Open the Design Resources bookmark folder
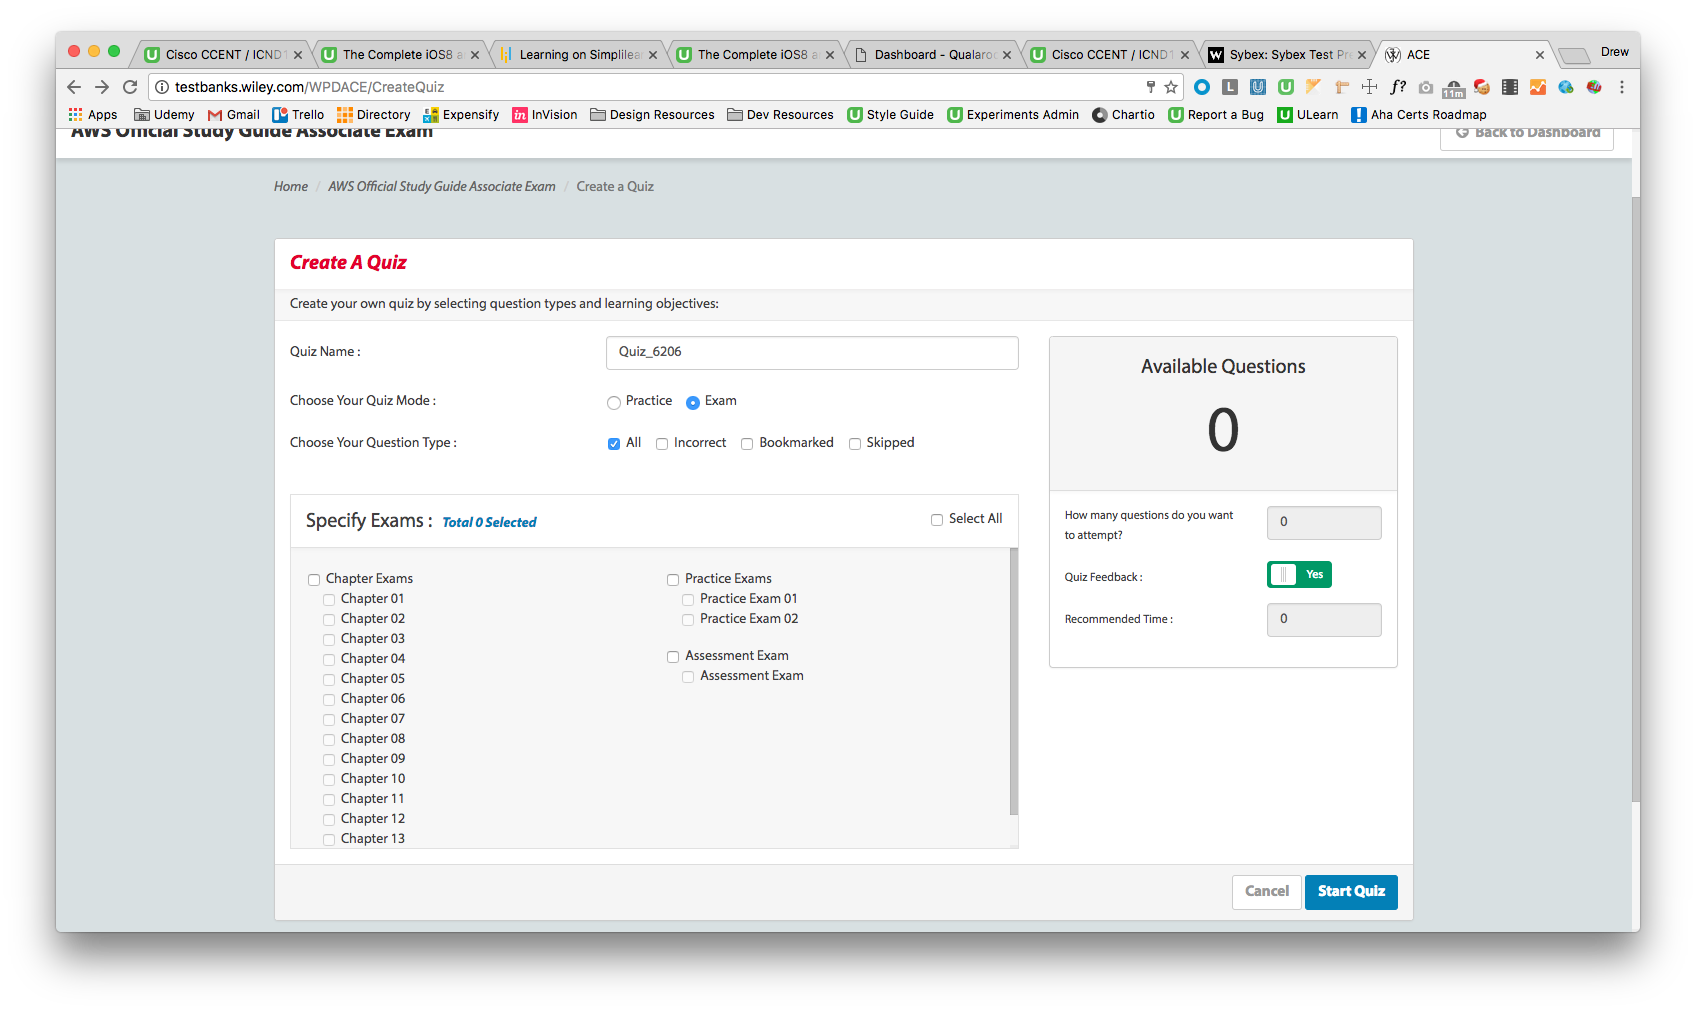The width and height of the screenshot is (1696, 1012). (652, 115)
